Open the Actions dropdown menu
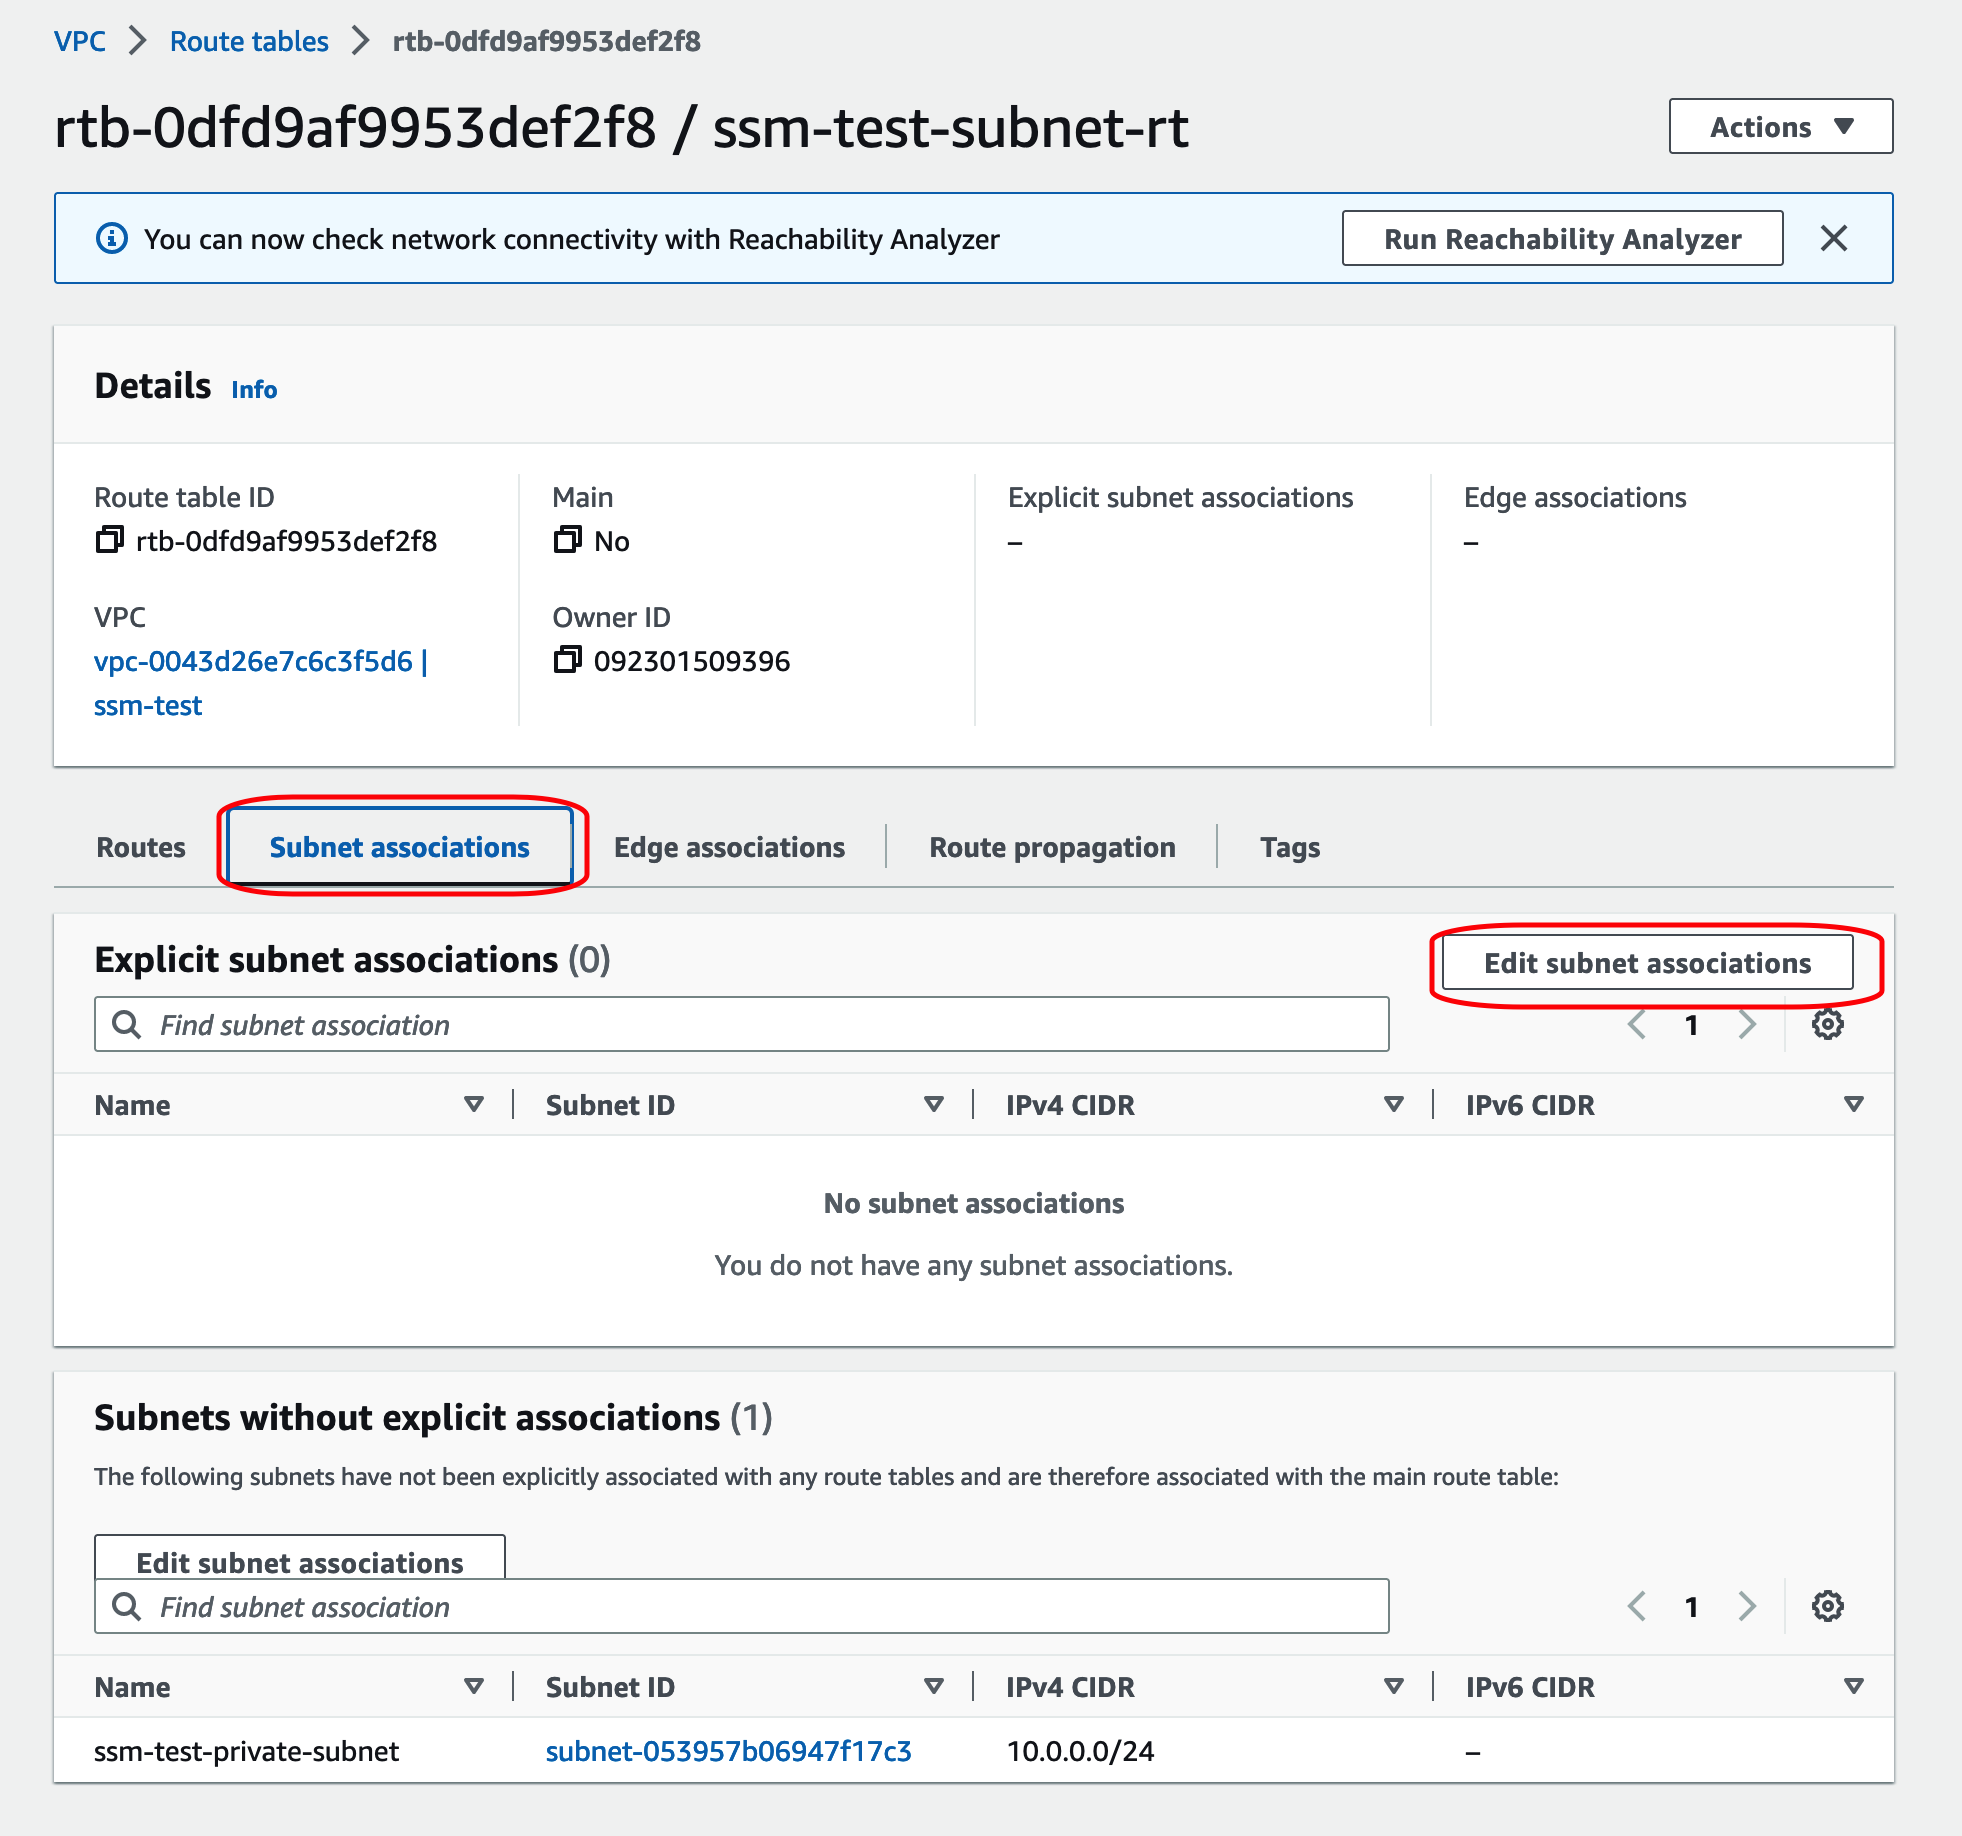Viewport: 1962px width, 1836px height. (x=1780, y=127)
